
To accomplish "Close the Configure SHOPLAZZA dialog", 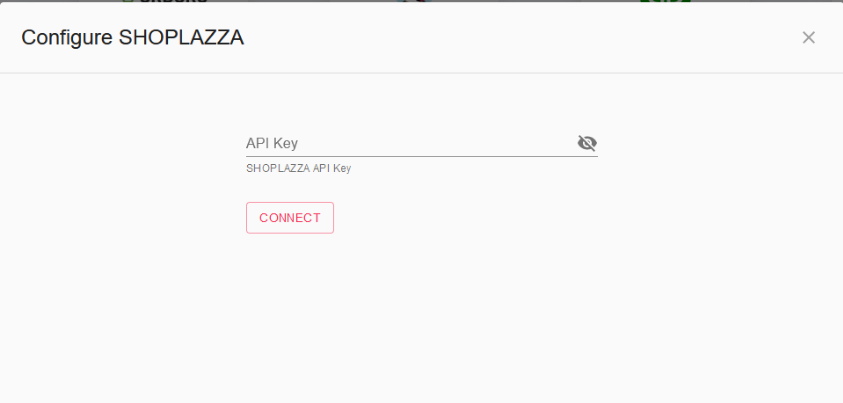I will 809,38.
